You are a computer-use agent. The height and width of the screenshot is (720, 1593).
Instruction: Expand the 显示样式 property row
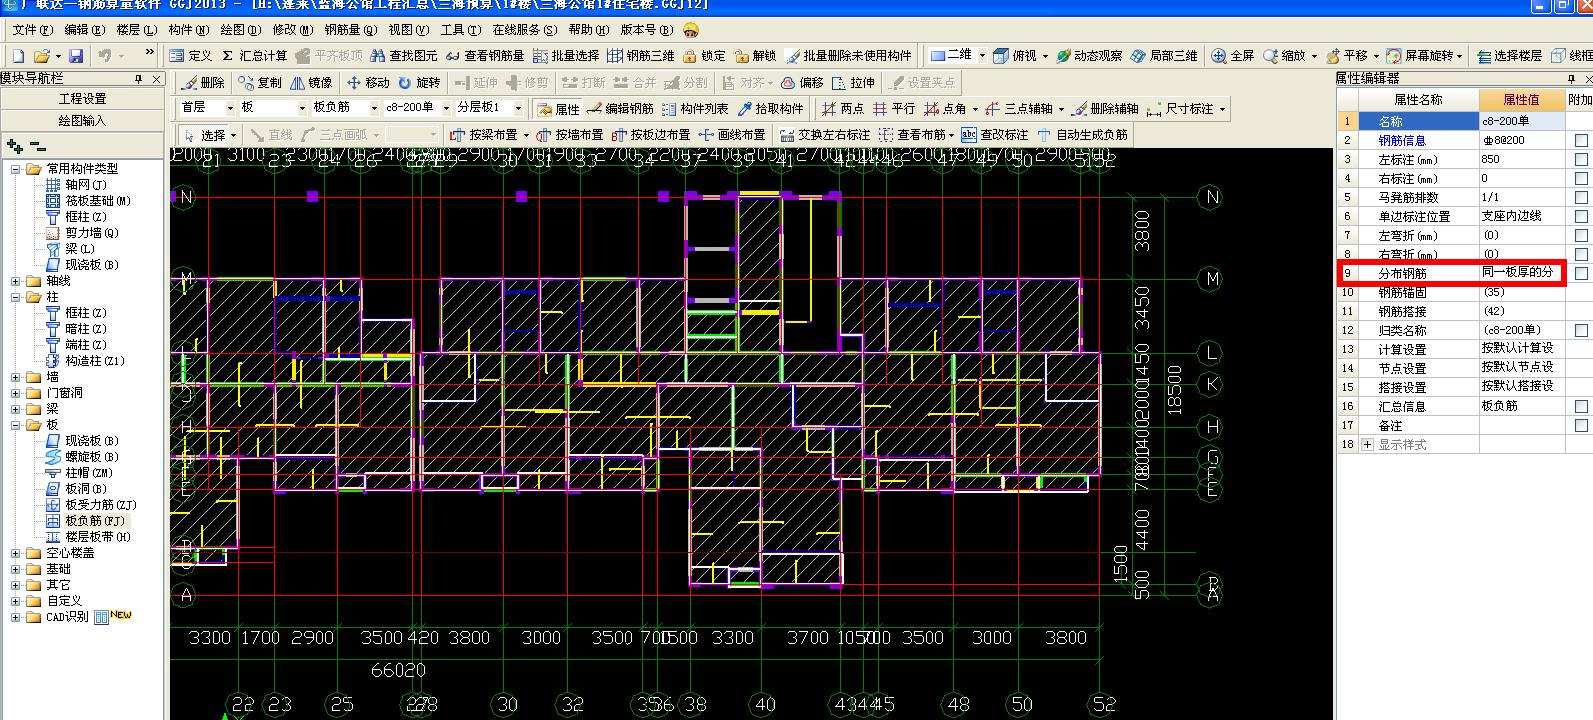(1368, 445)
